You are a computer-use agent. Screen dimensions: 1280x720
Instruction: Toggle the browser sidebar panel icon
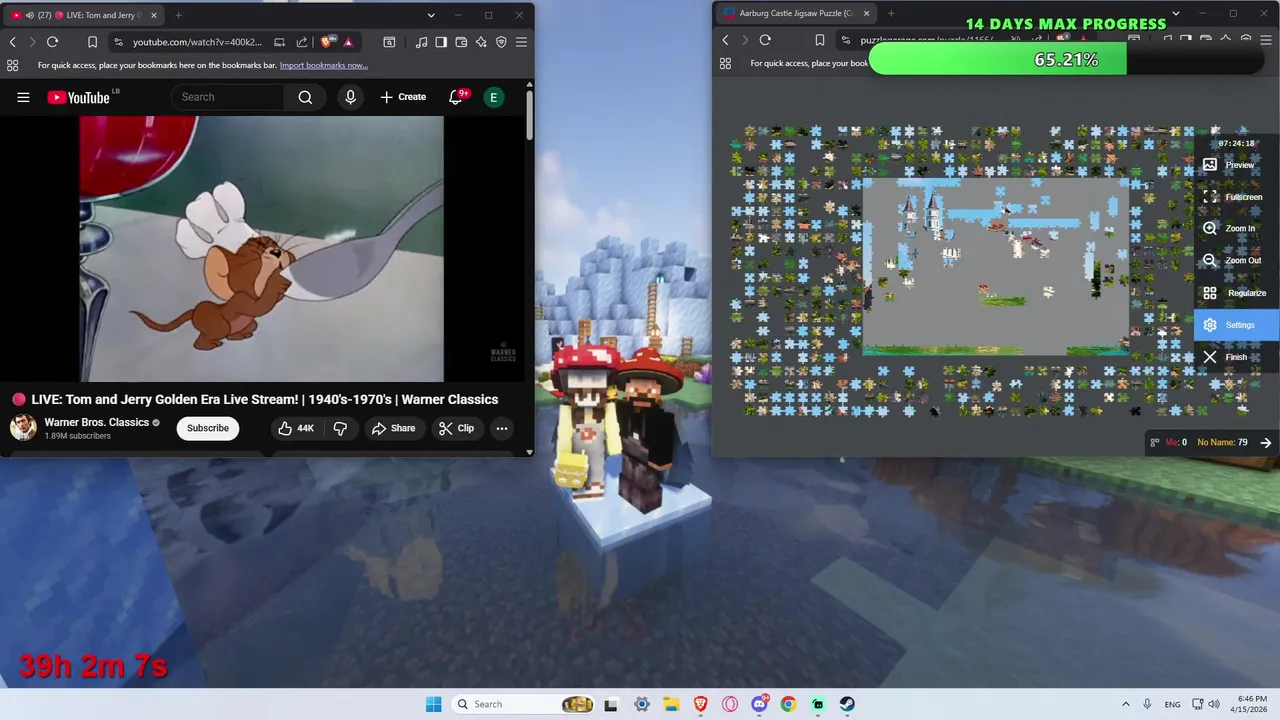point(441,42)
